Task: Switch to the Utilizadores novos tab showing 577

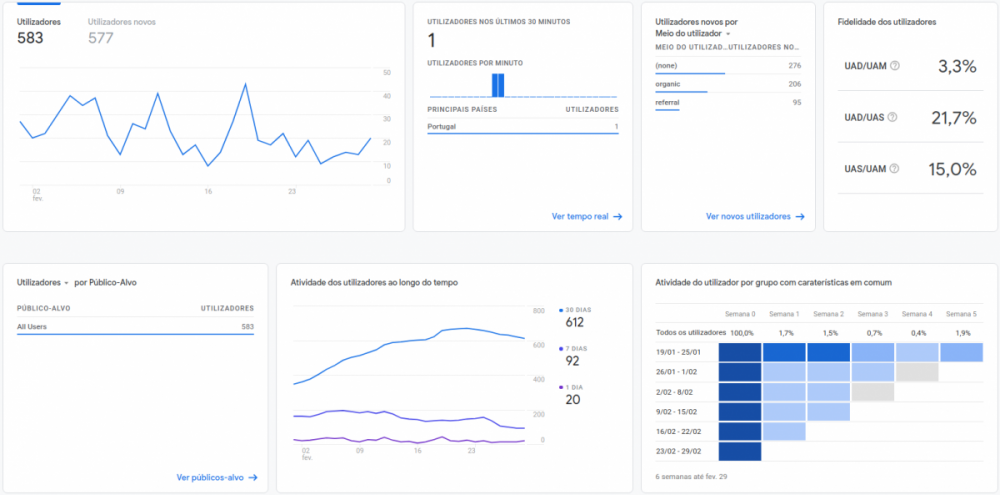Action: click(121, 30)
